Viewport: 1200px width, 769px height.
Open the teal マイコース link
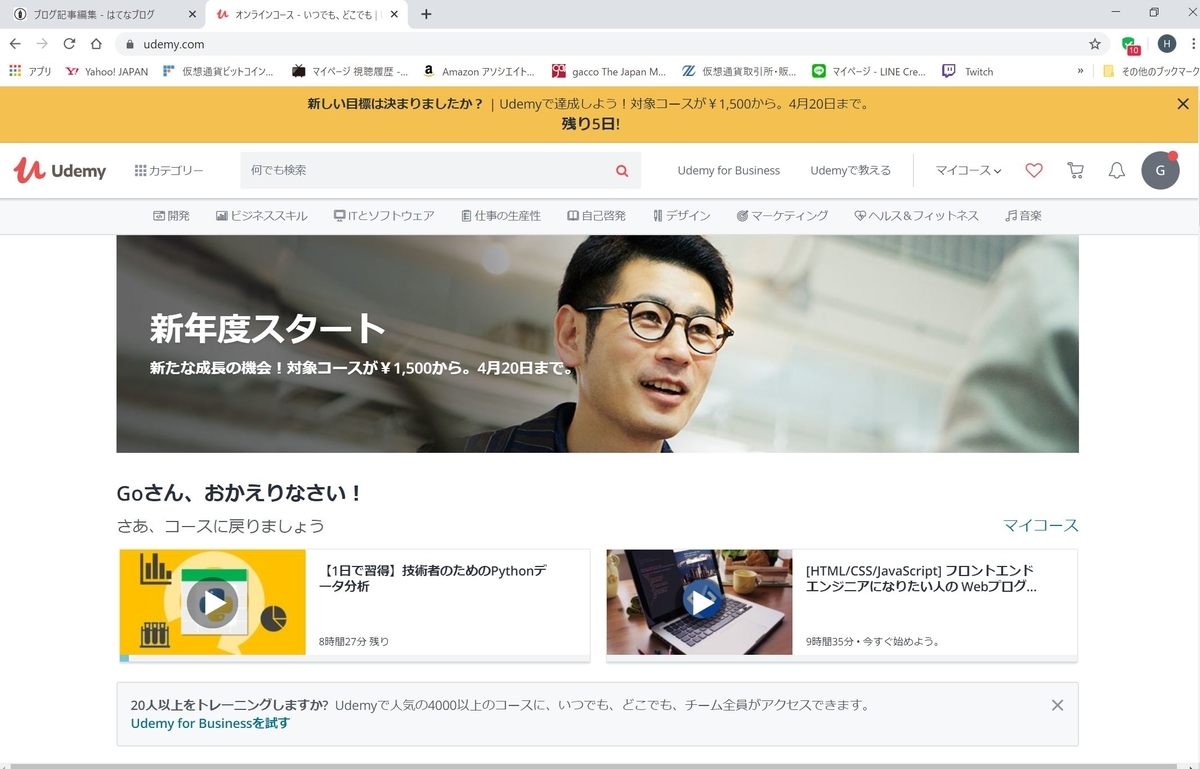click(1041, 525)
